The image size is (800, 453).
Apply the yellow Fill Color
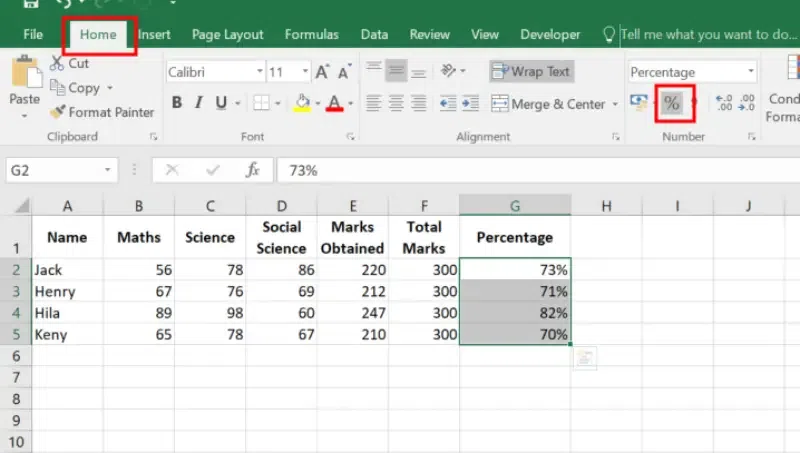[x=304, y=103]
